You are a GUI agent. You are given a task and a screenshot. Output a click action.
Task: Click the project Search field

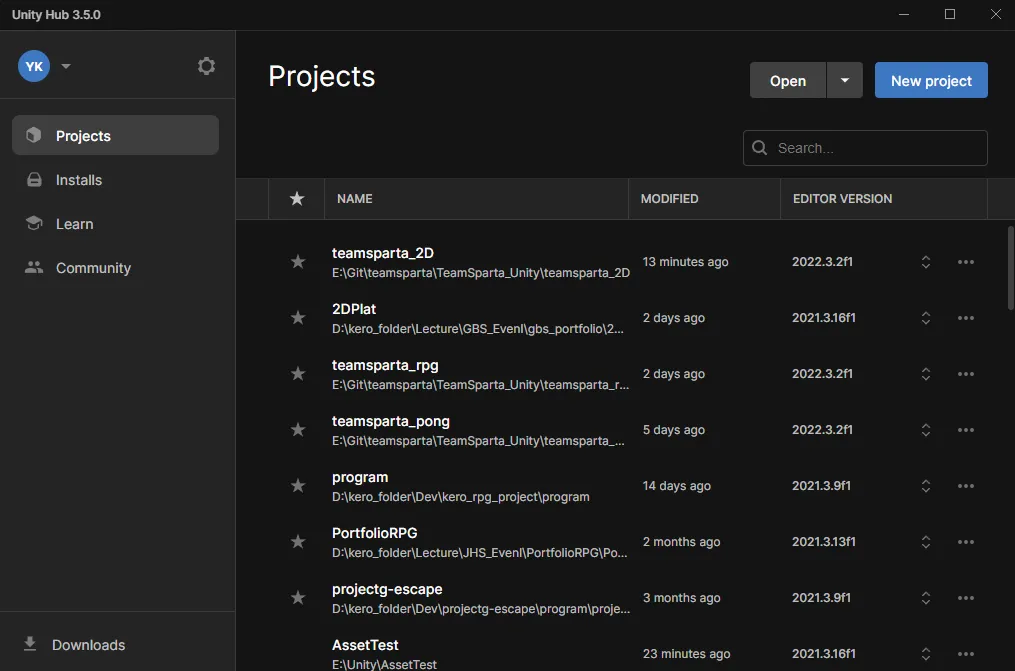coord(865,148)
